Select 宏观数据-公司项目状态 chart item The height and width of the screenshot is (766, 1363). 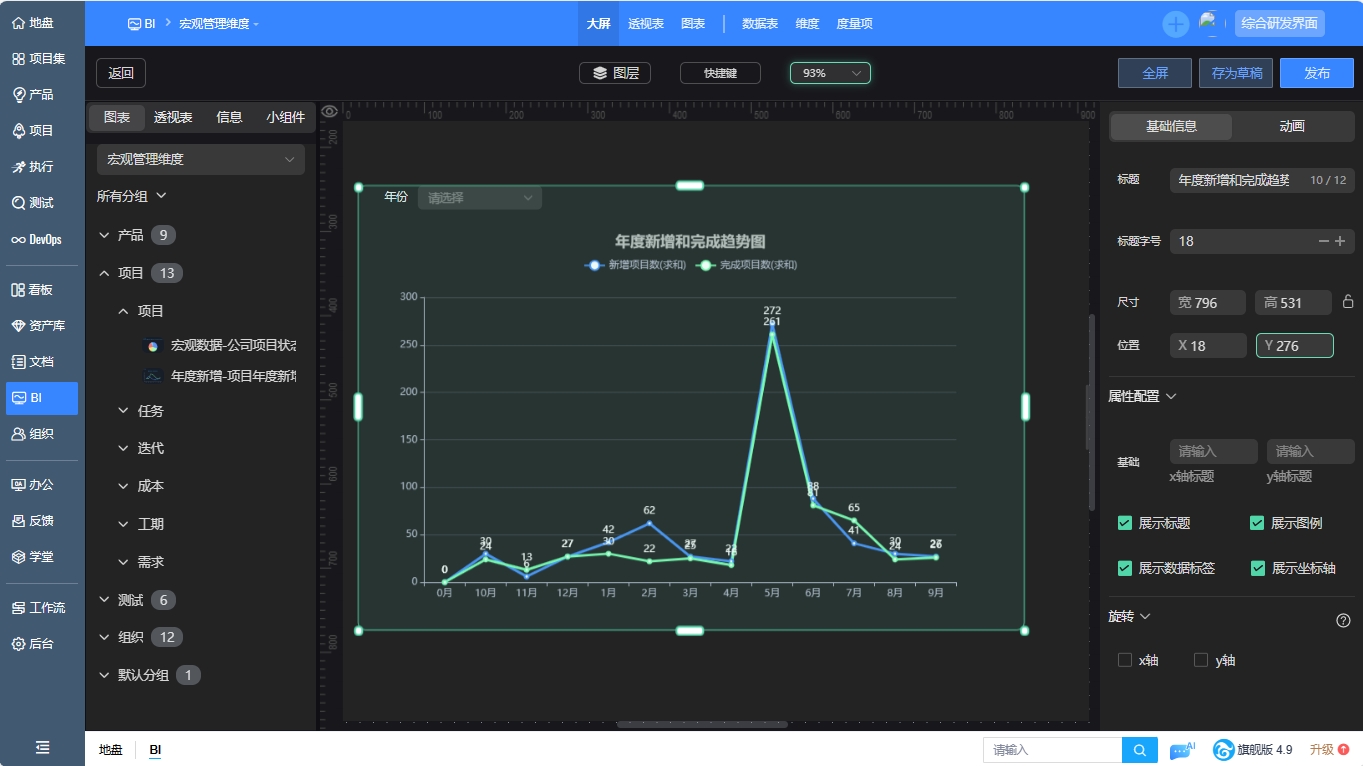[220, 346]
